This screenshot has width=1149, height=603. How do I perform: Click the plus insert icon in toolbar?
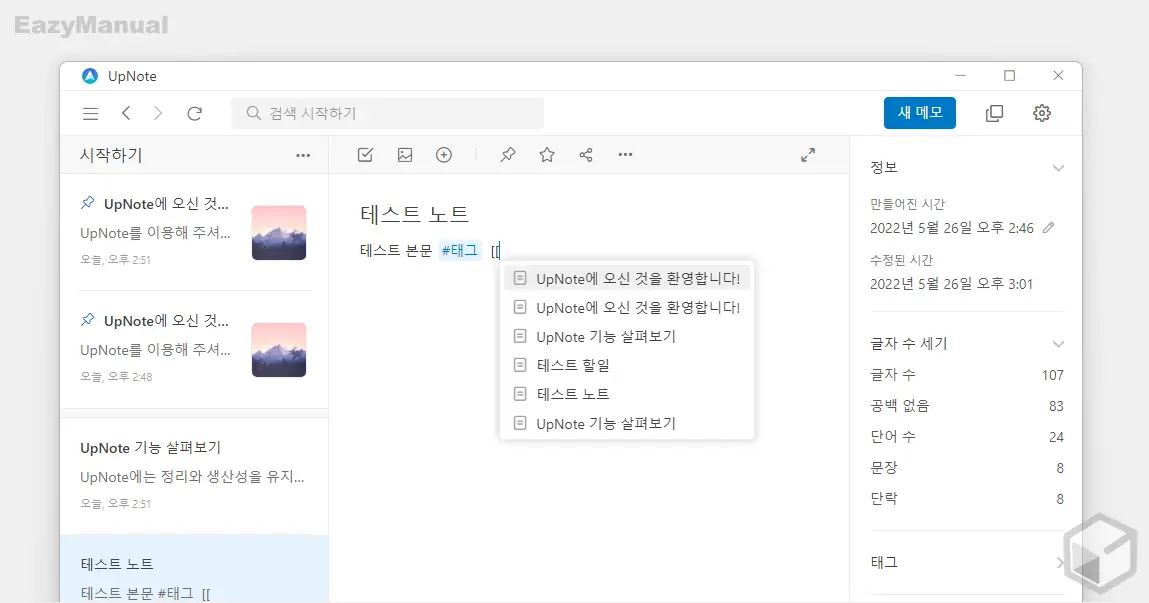coord(444,155)
